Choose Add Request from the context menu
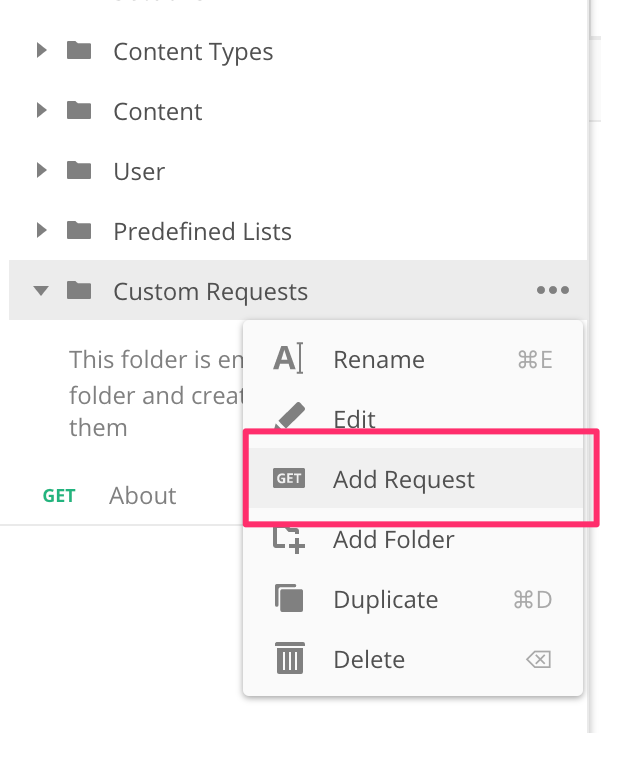The width and height of the screenshot is (642, 774). coord(404,479)
